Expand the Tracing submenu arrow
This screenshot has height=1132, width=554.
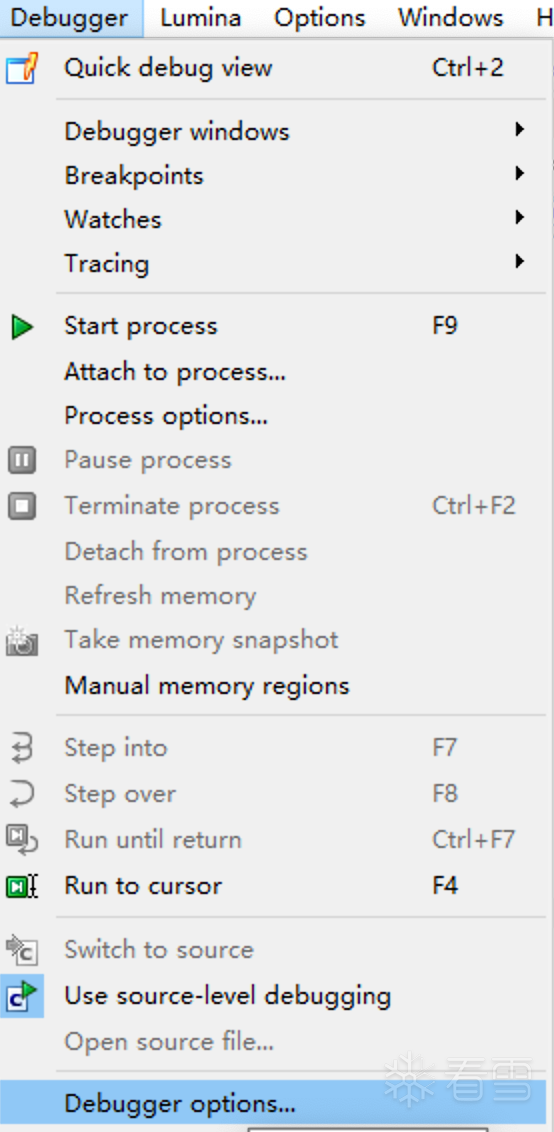click(x=519, y=262)
